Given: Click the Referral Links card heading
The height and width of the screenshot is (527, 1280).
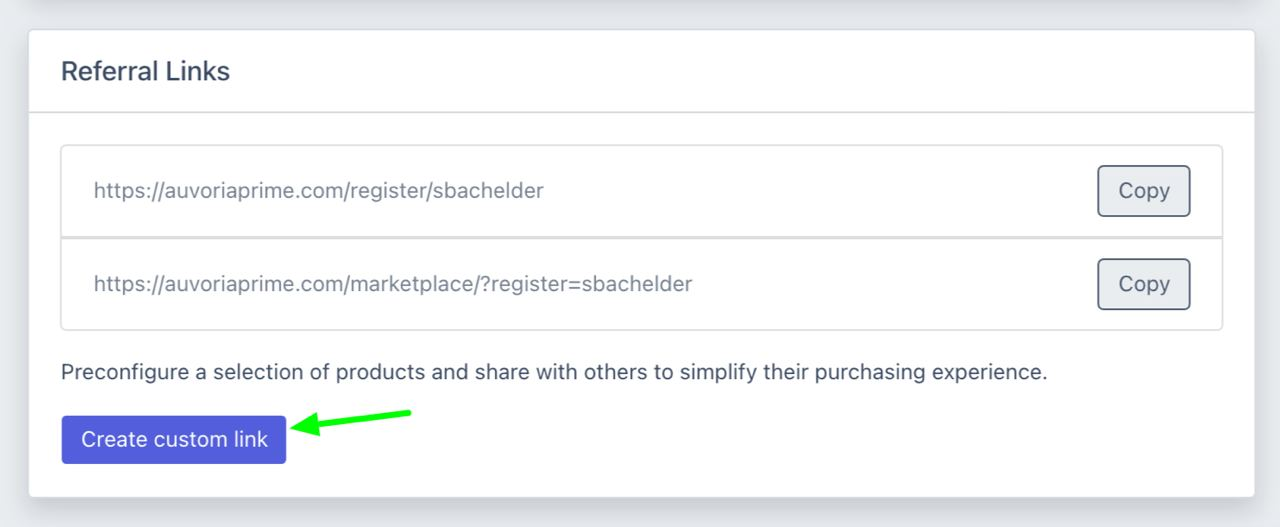Looking at the screenshot, I should [x=146, y=72].
